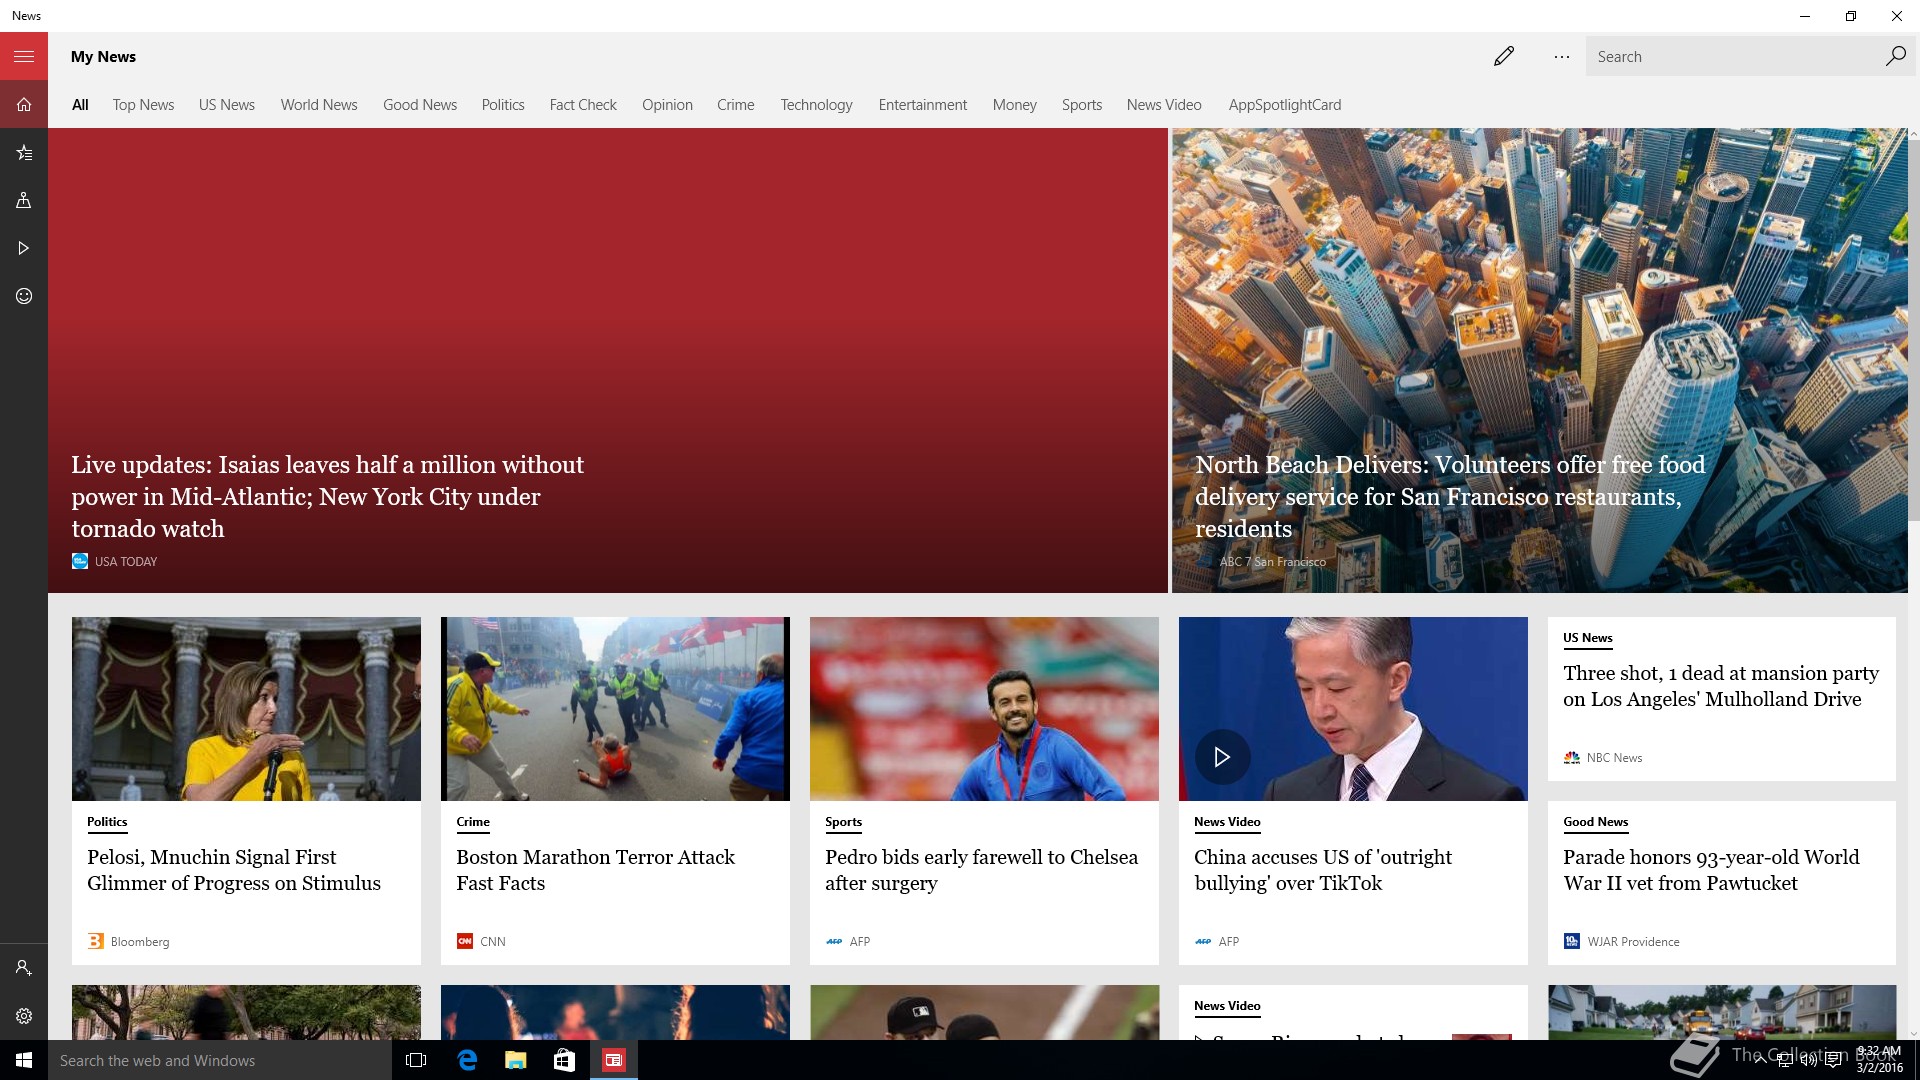Read Pedro bids early farewell to Chelsea
1920x1080 pixels.
tap(981, 870)
